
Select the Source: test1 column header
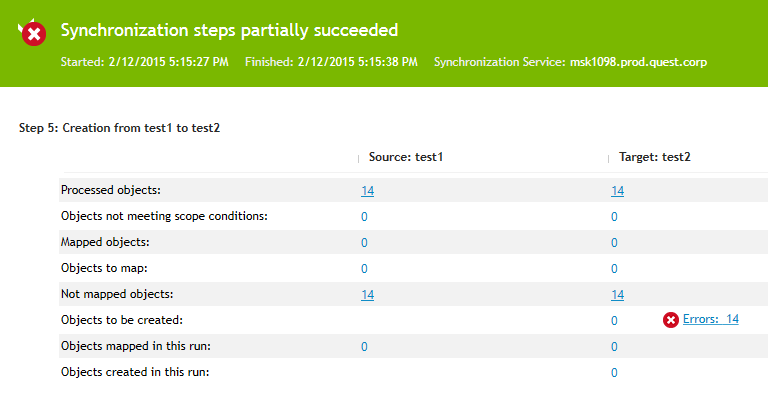coord(406,157)
